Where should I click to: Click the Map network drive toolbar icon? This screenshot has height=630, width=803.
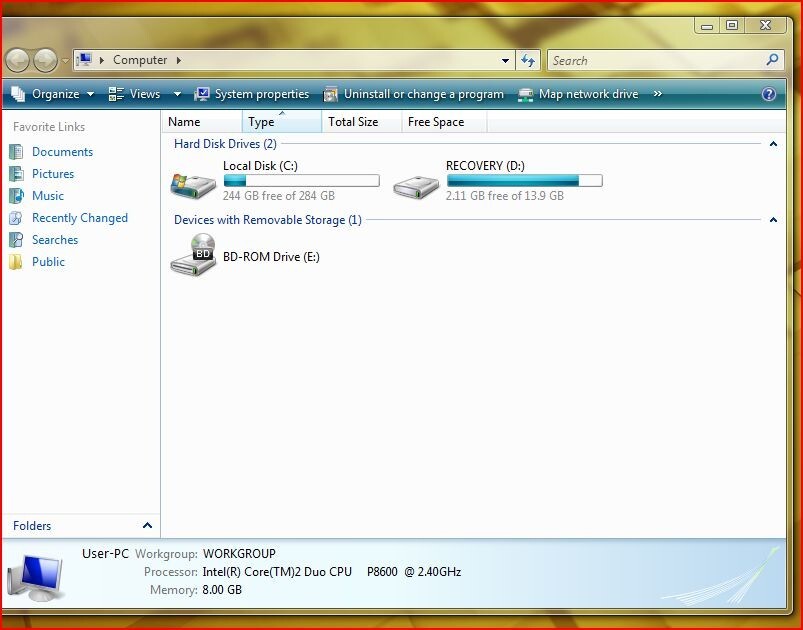[525, 94]
